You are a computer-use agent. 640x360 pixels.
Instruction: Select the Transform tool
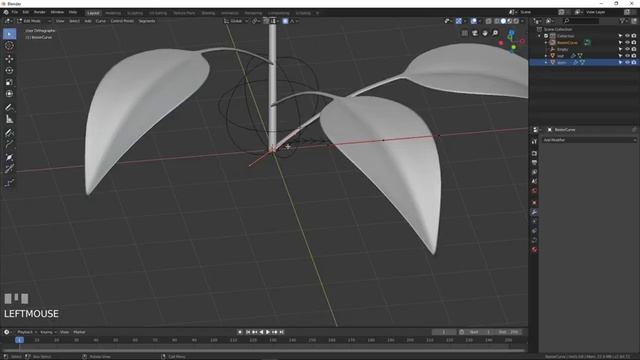9,94
